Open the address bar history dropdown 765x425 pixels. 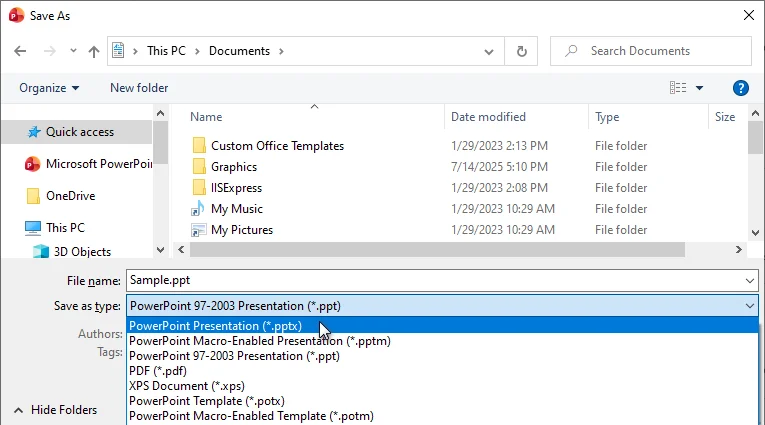(488, 52)
